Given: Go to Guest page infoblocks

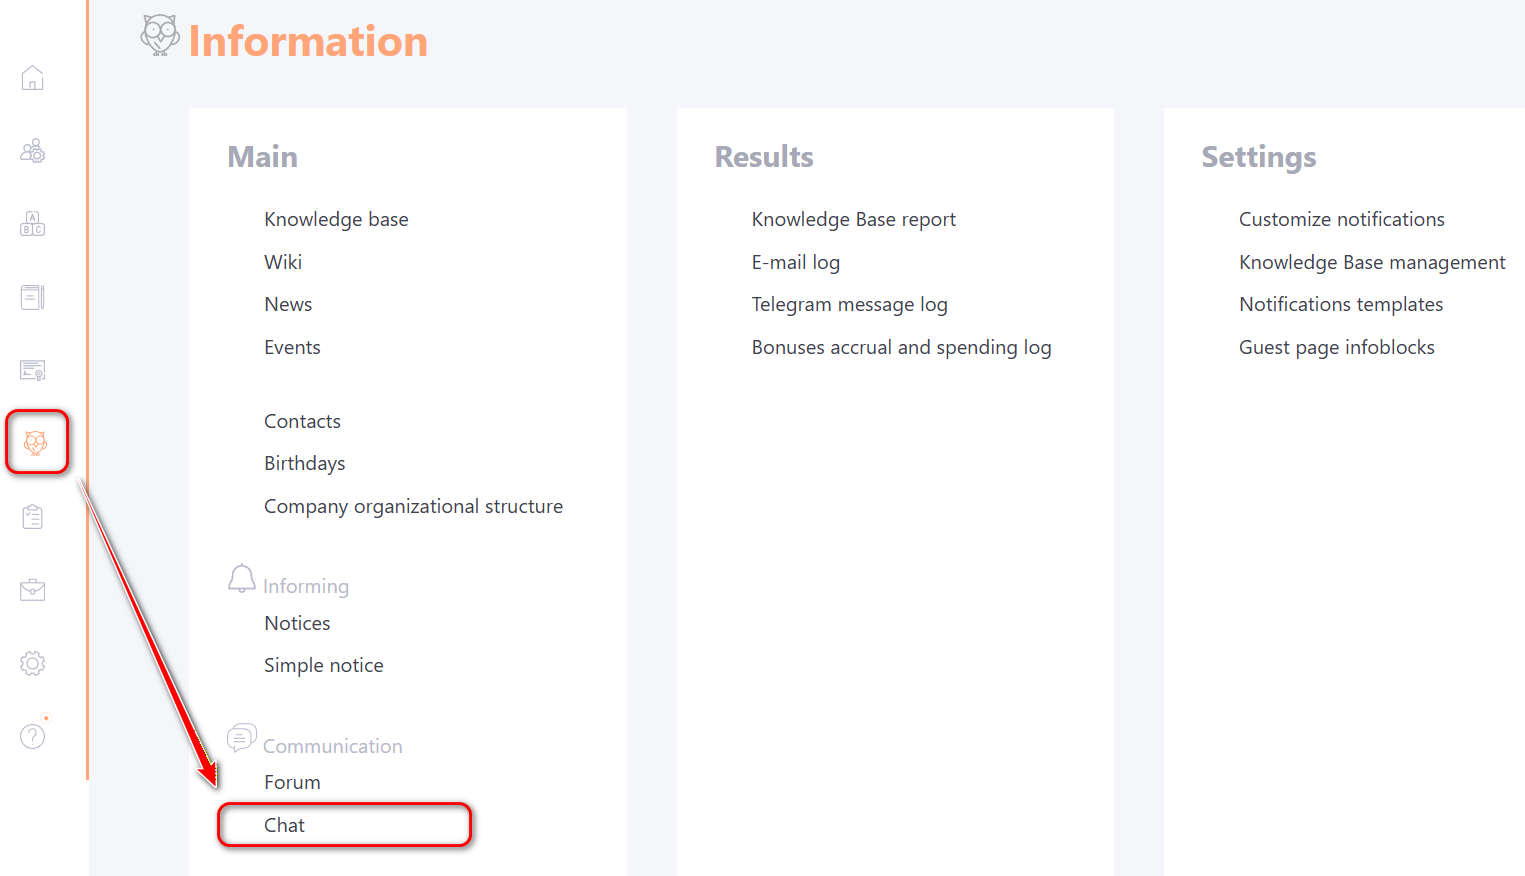Looking at the screenshot, I should [1336, 347].
